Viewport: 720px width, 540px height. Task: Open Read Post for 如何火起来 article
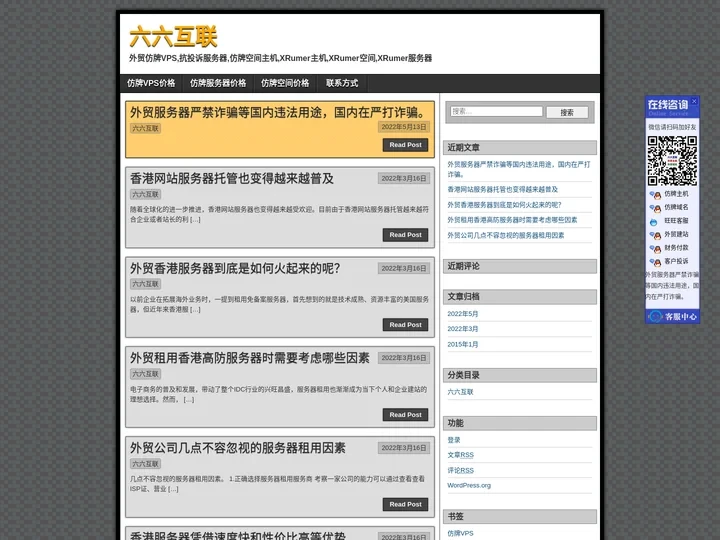(405, 325)
